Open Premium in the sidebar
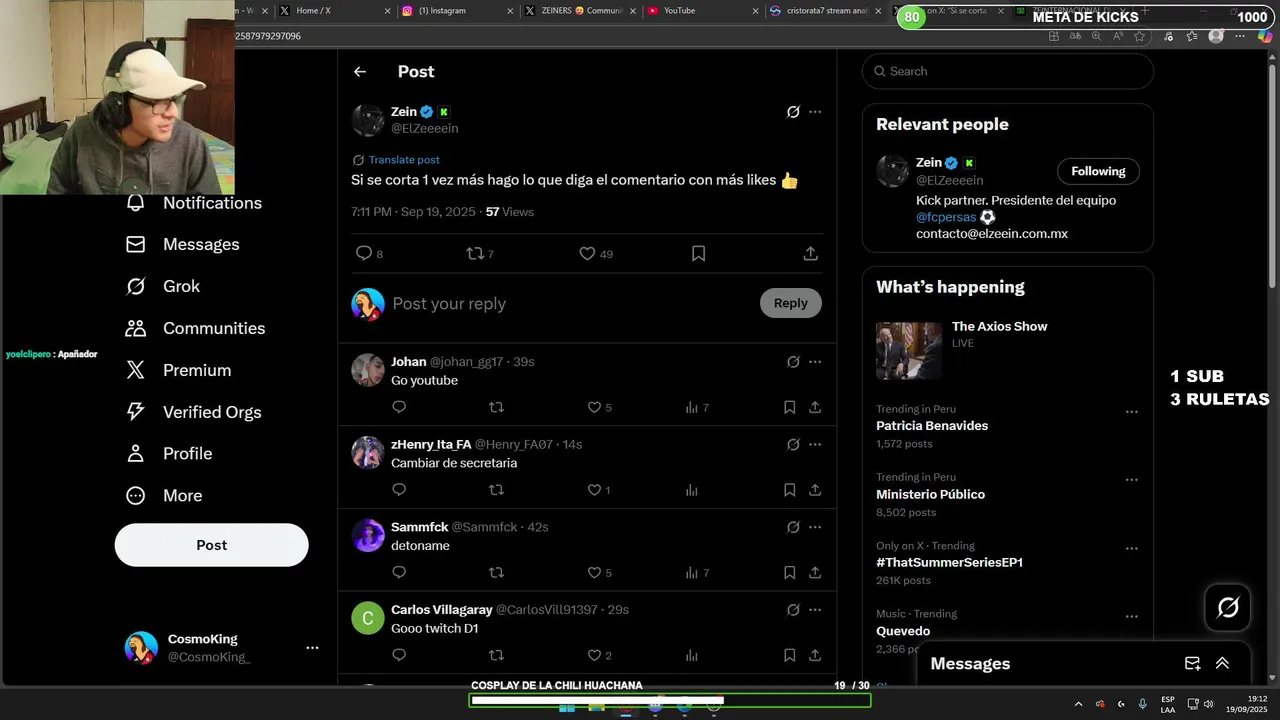The height and width of the screenshot is (720, 1280). click(178, 371)
